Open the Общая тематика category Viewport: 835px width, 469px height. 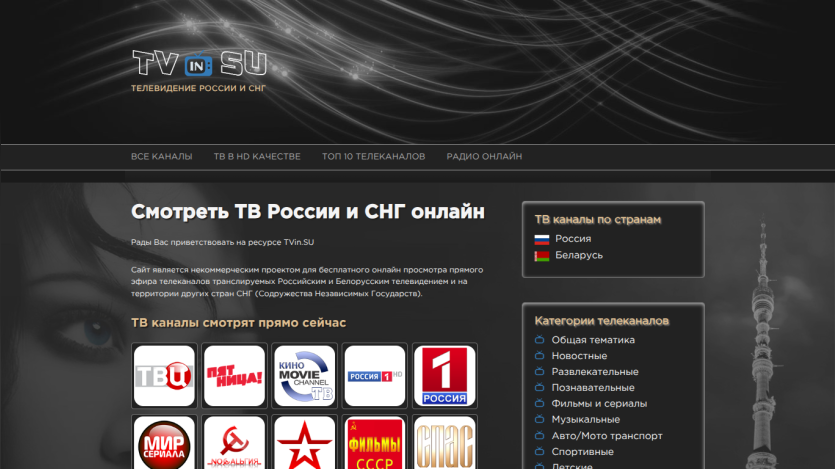tap(593, 340)
